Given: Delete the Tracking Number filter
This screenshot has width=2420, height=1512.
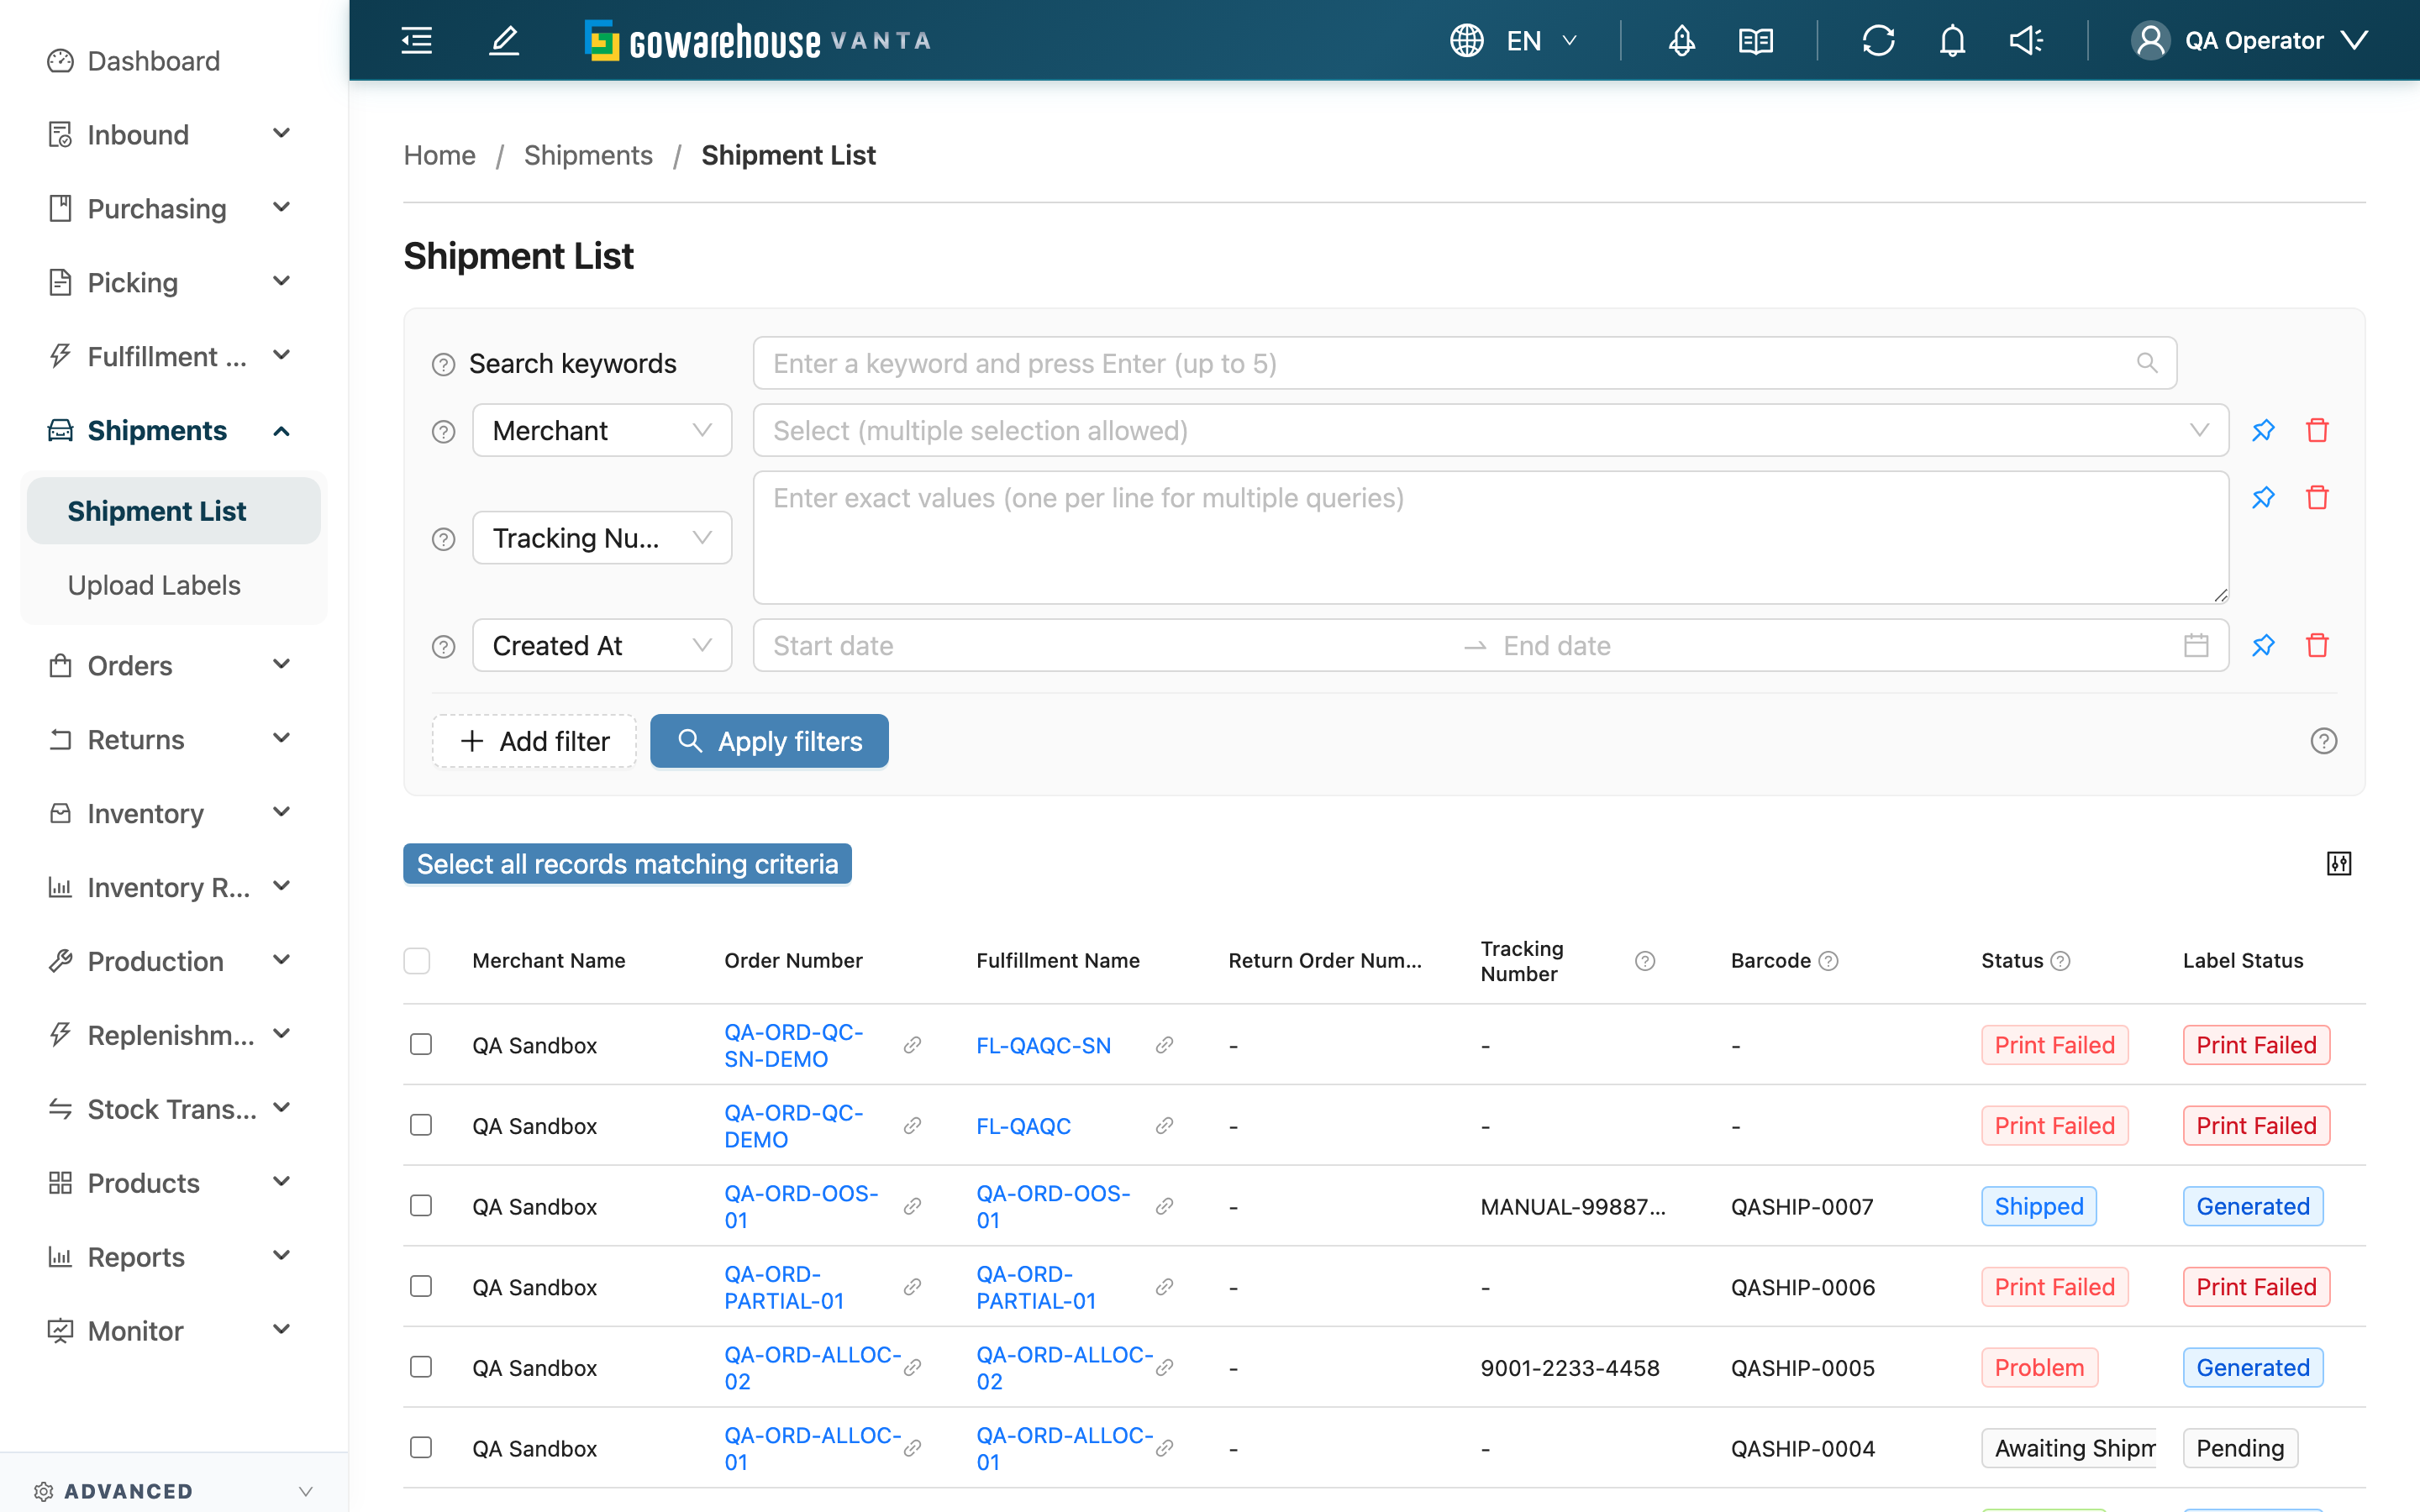Looking at the screenshot, I should point(2317,497).
